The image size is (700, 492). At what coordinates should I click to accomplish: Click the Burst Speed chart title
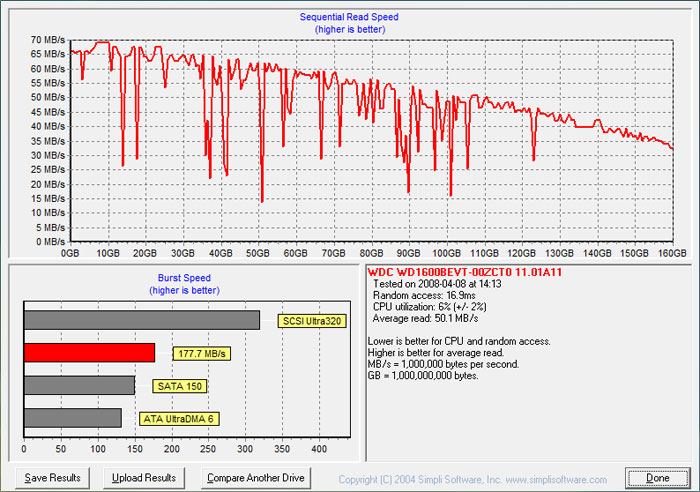(x=184, y=278)
